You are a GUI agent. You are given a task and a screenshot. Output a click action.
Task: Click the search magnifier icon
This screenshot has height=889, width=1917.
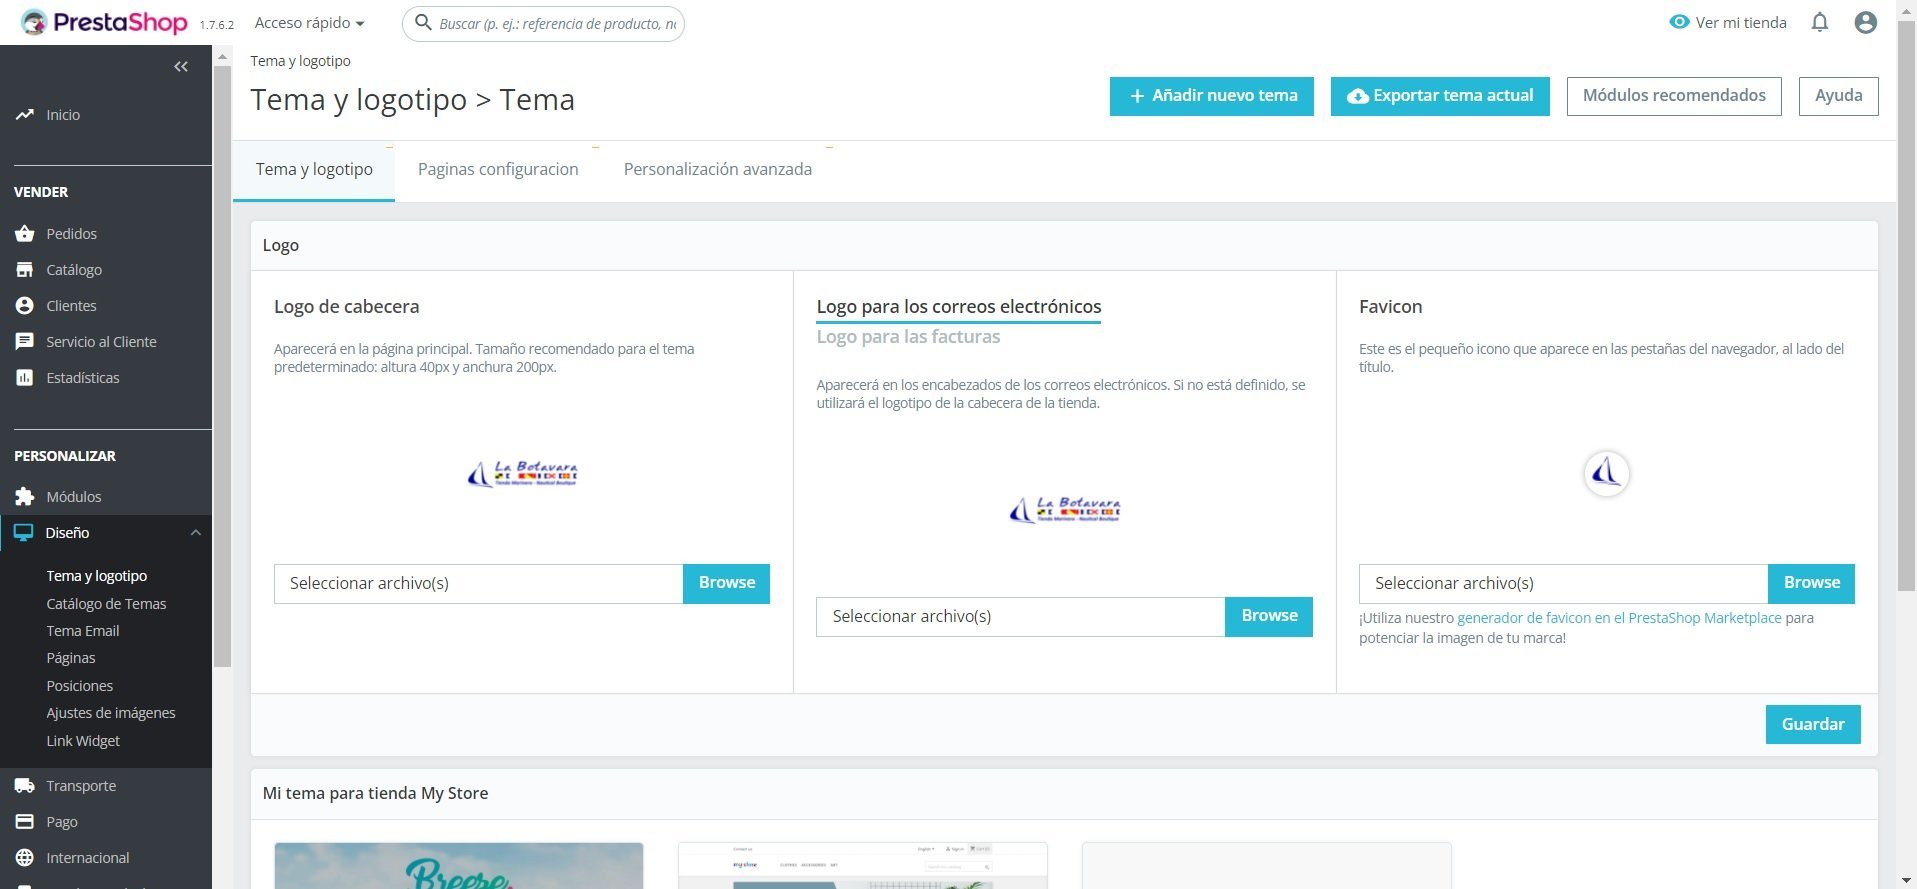423,22
